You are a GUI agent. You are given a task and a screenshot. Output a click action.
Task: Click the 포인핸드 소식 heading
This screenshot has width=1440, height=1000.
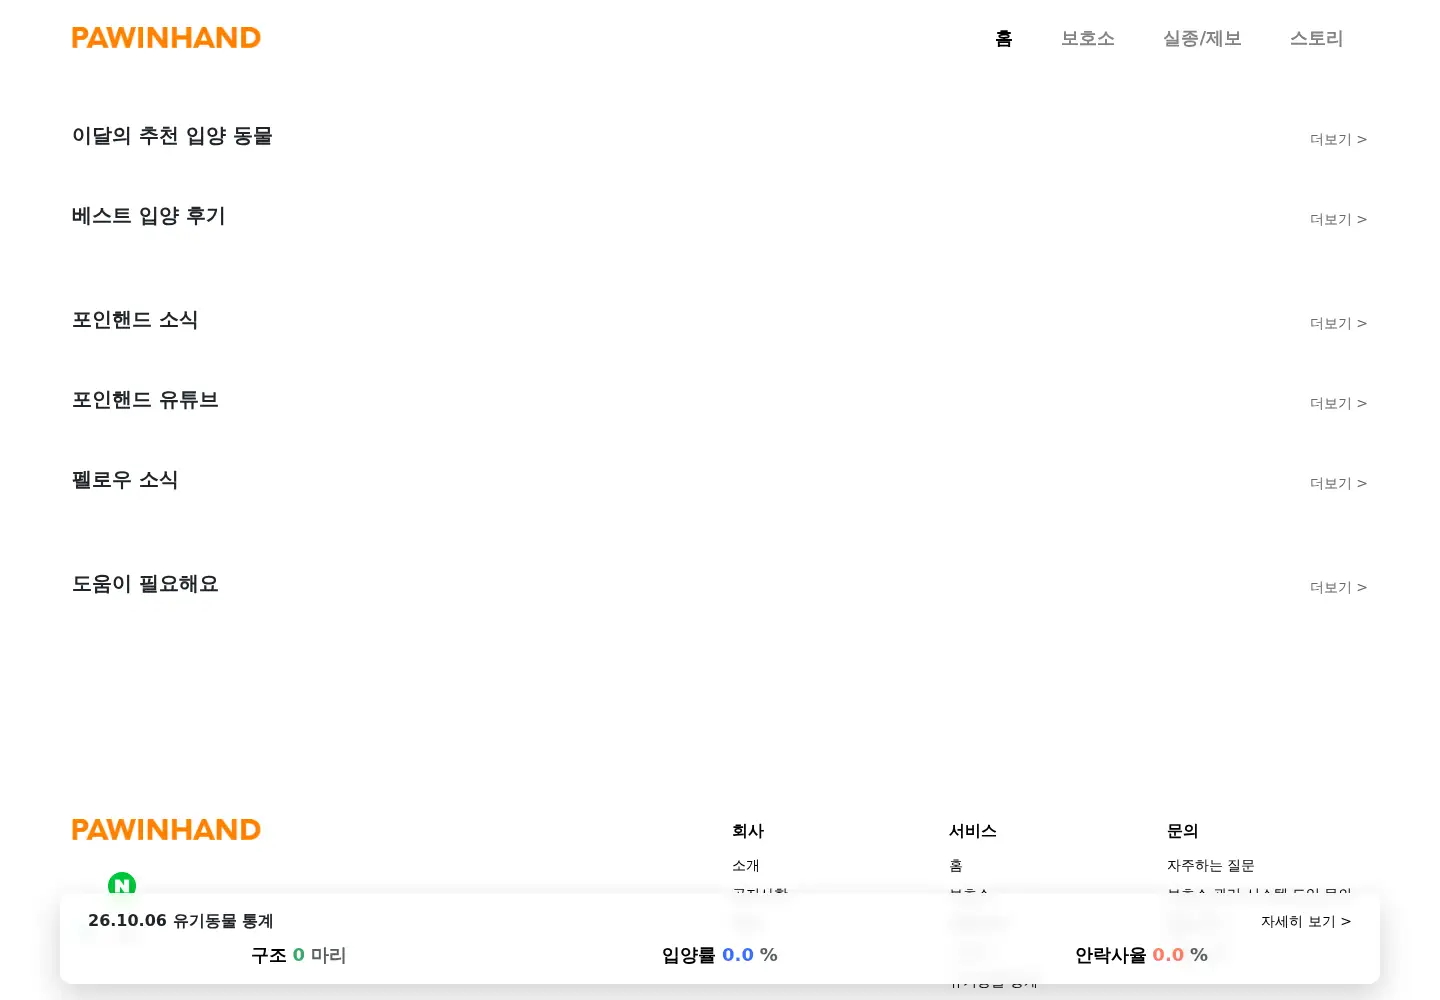[135, 320]
